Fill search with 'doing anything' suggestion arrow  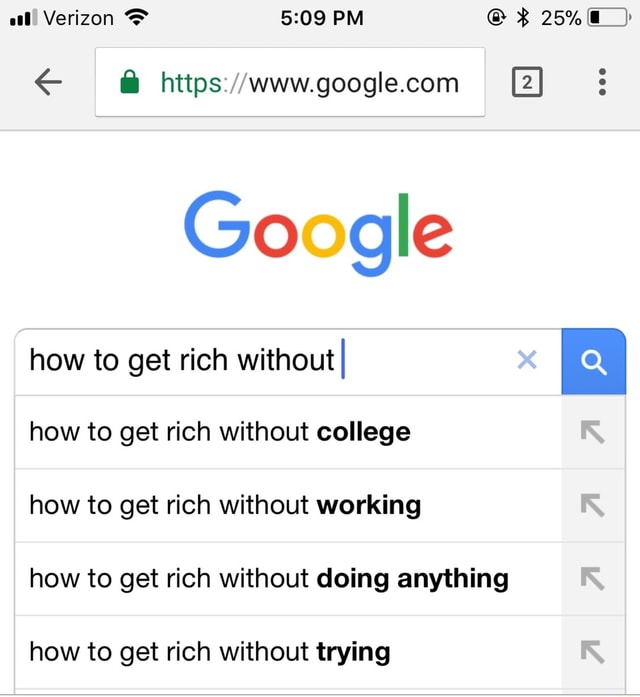click(593, 579)
